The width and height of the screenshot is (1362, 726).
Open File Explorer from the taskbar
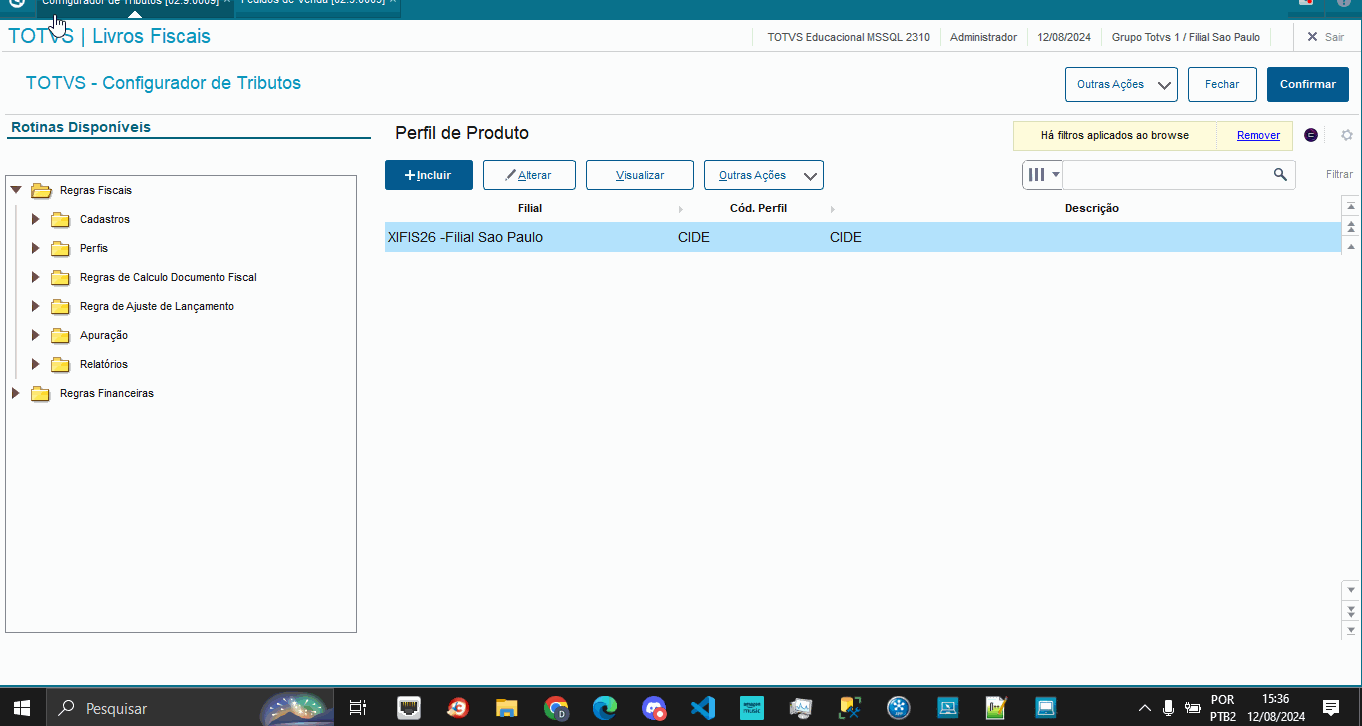[507, 708]
